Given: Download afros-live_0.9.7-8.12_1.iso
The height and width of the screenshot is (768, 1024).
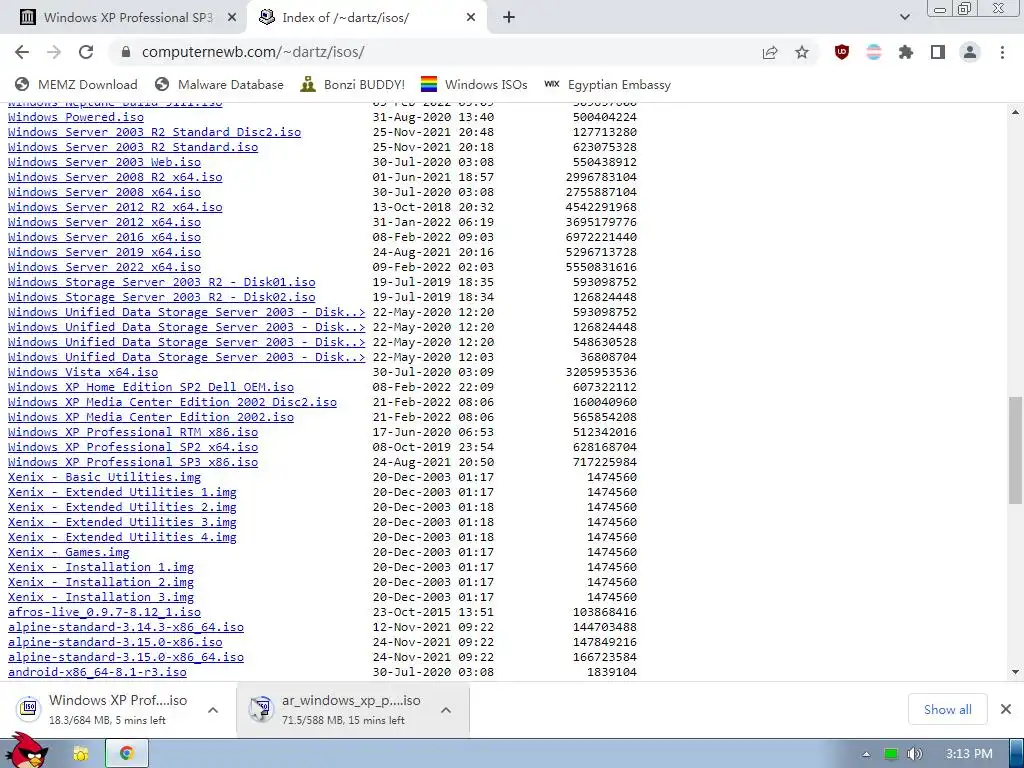Looking at the screenshot, I should (x=104, y=613).
